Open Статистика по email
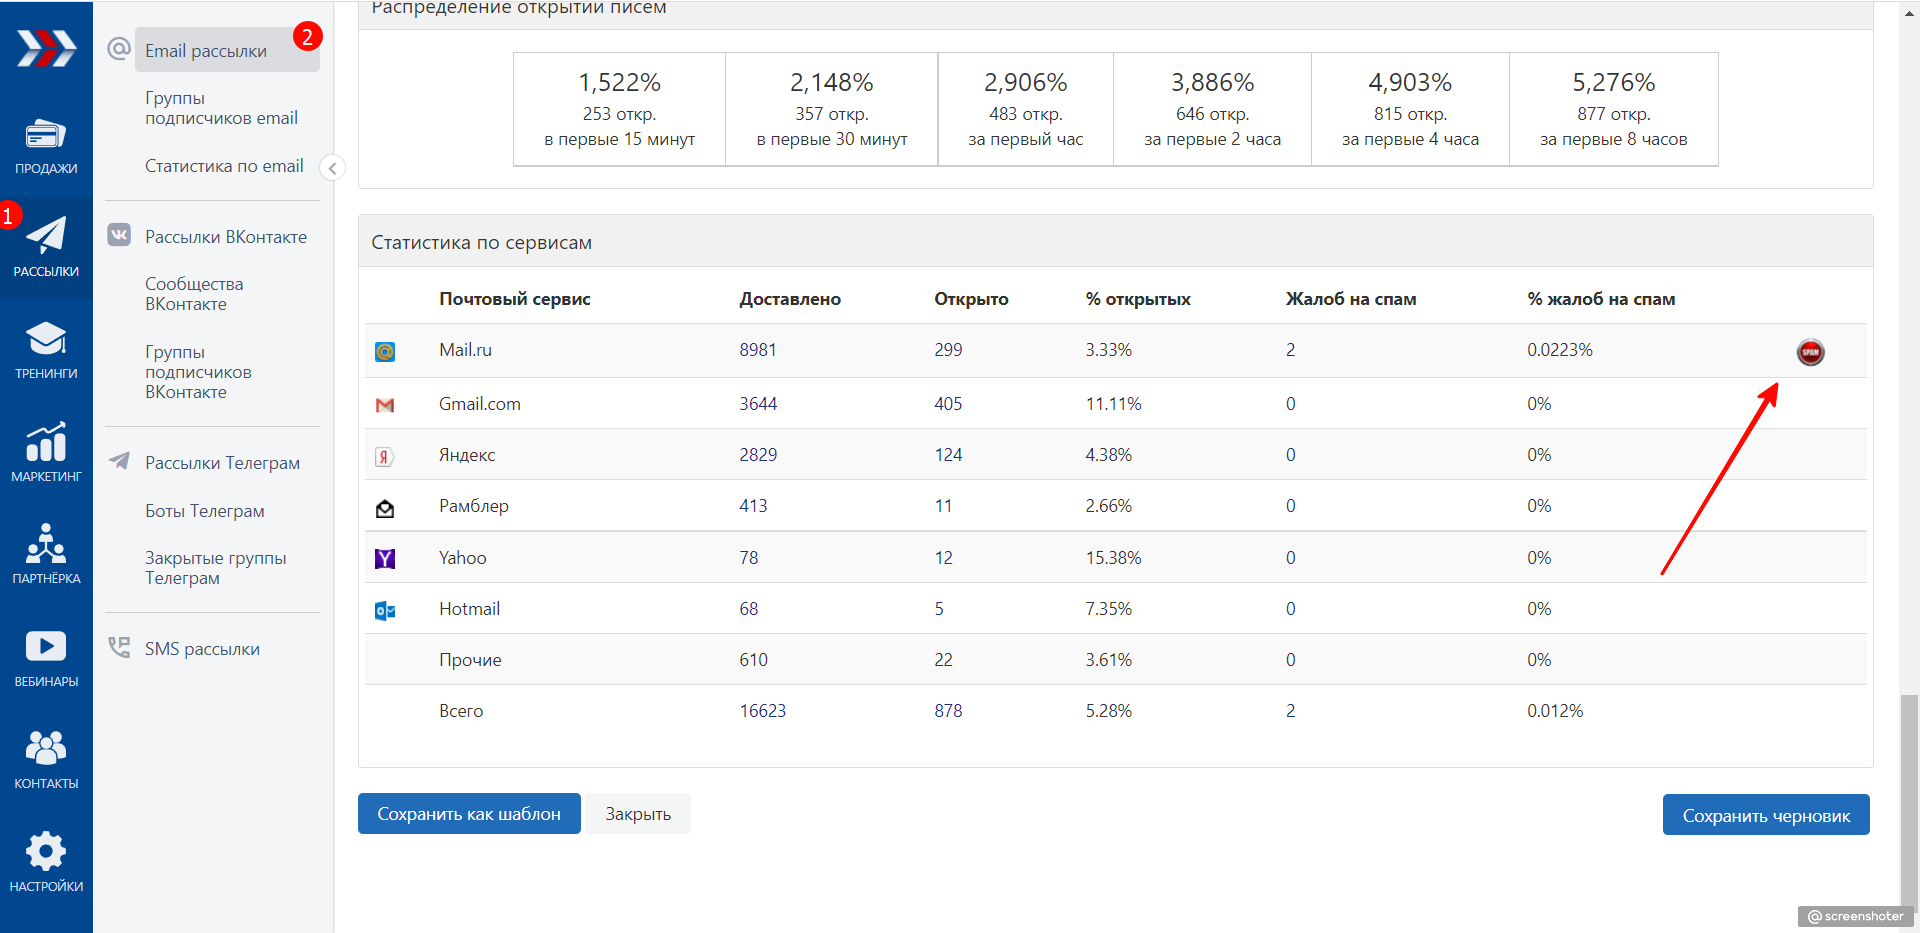1920x933 pixels. [224, 166]
